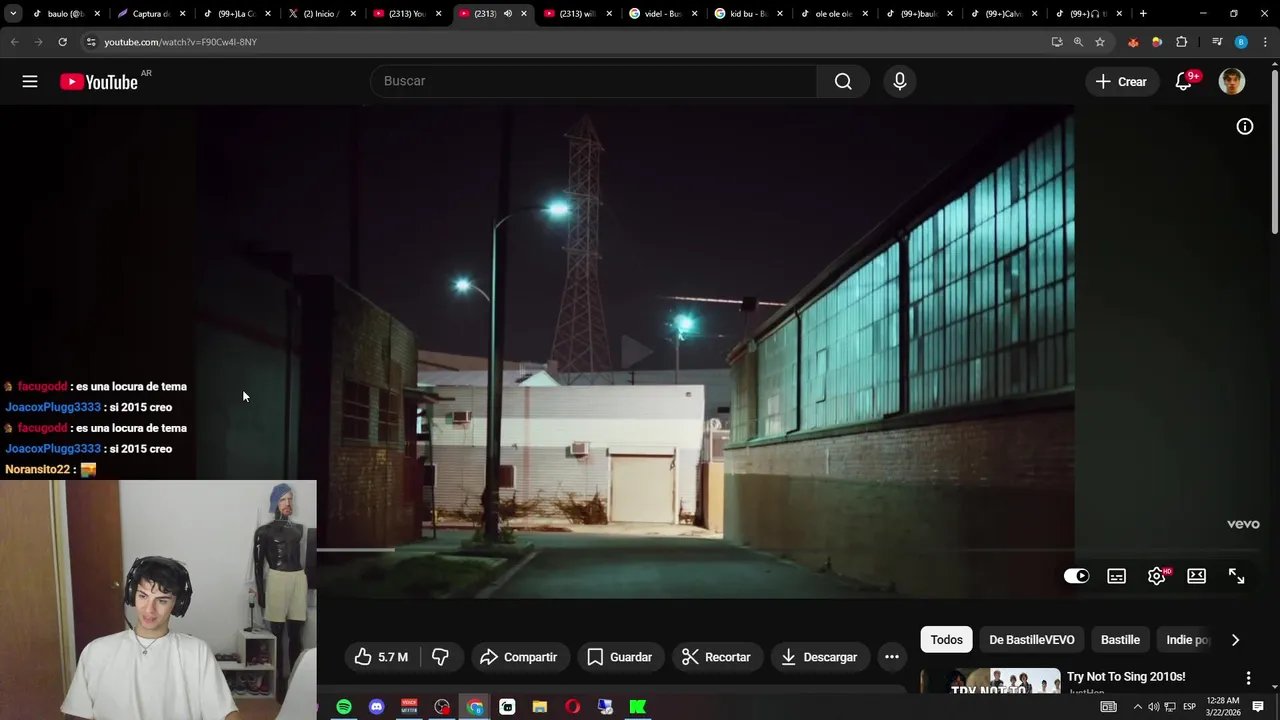This screenshot has width=1280, height=720.
Task: Click the Try Not To Sing 2010s! title
Action: (1126, 677)
